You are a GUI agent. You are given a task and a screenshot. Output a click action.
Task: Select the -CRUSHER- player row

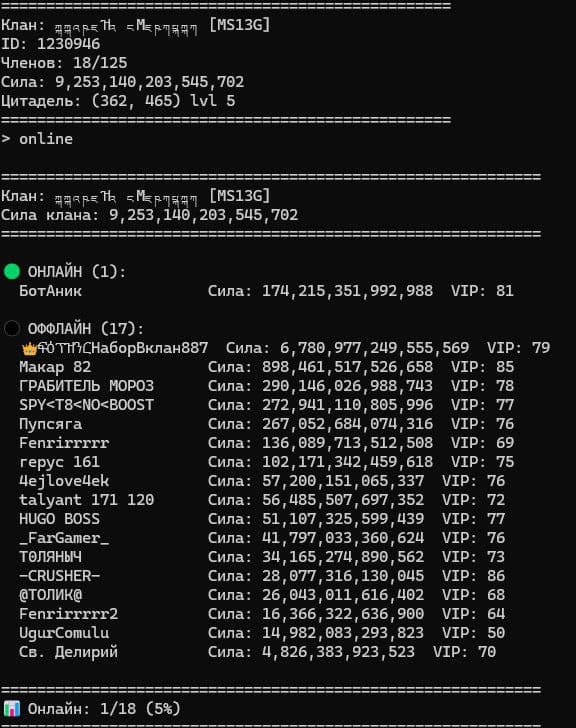tap(262, 576)
